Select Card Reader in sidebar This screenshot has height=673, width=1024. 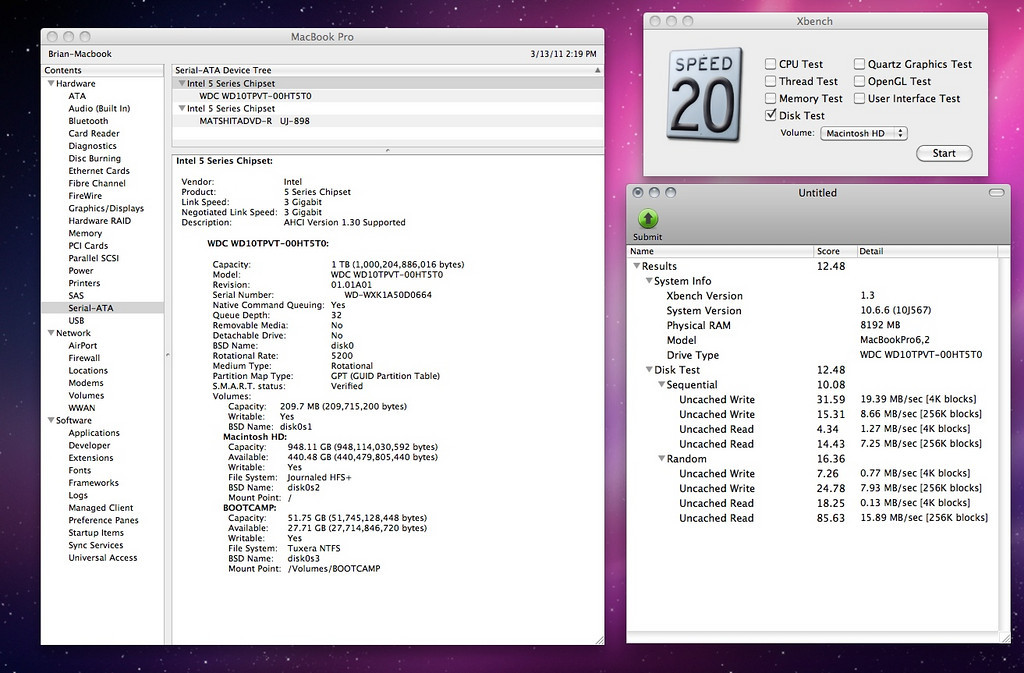(94, 133)
